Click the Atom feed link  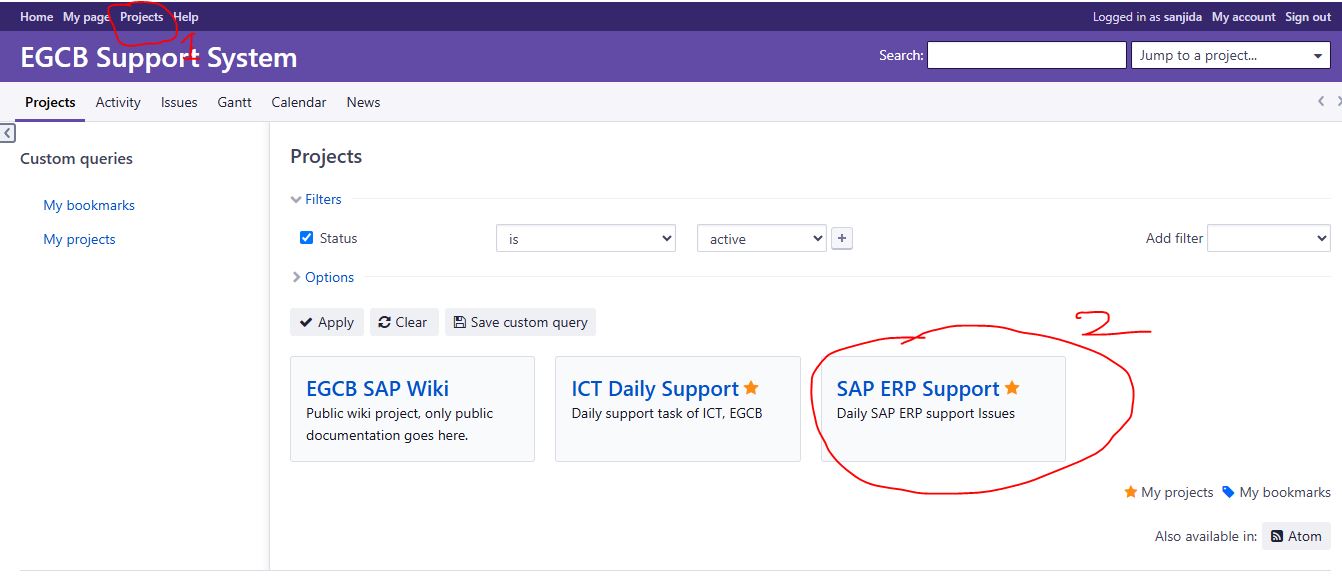click(x=1296, y=536)
